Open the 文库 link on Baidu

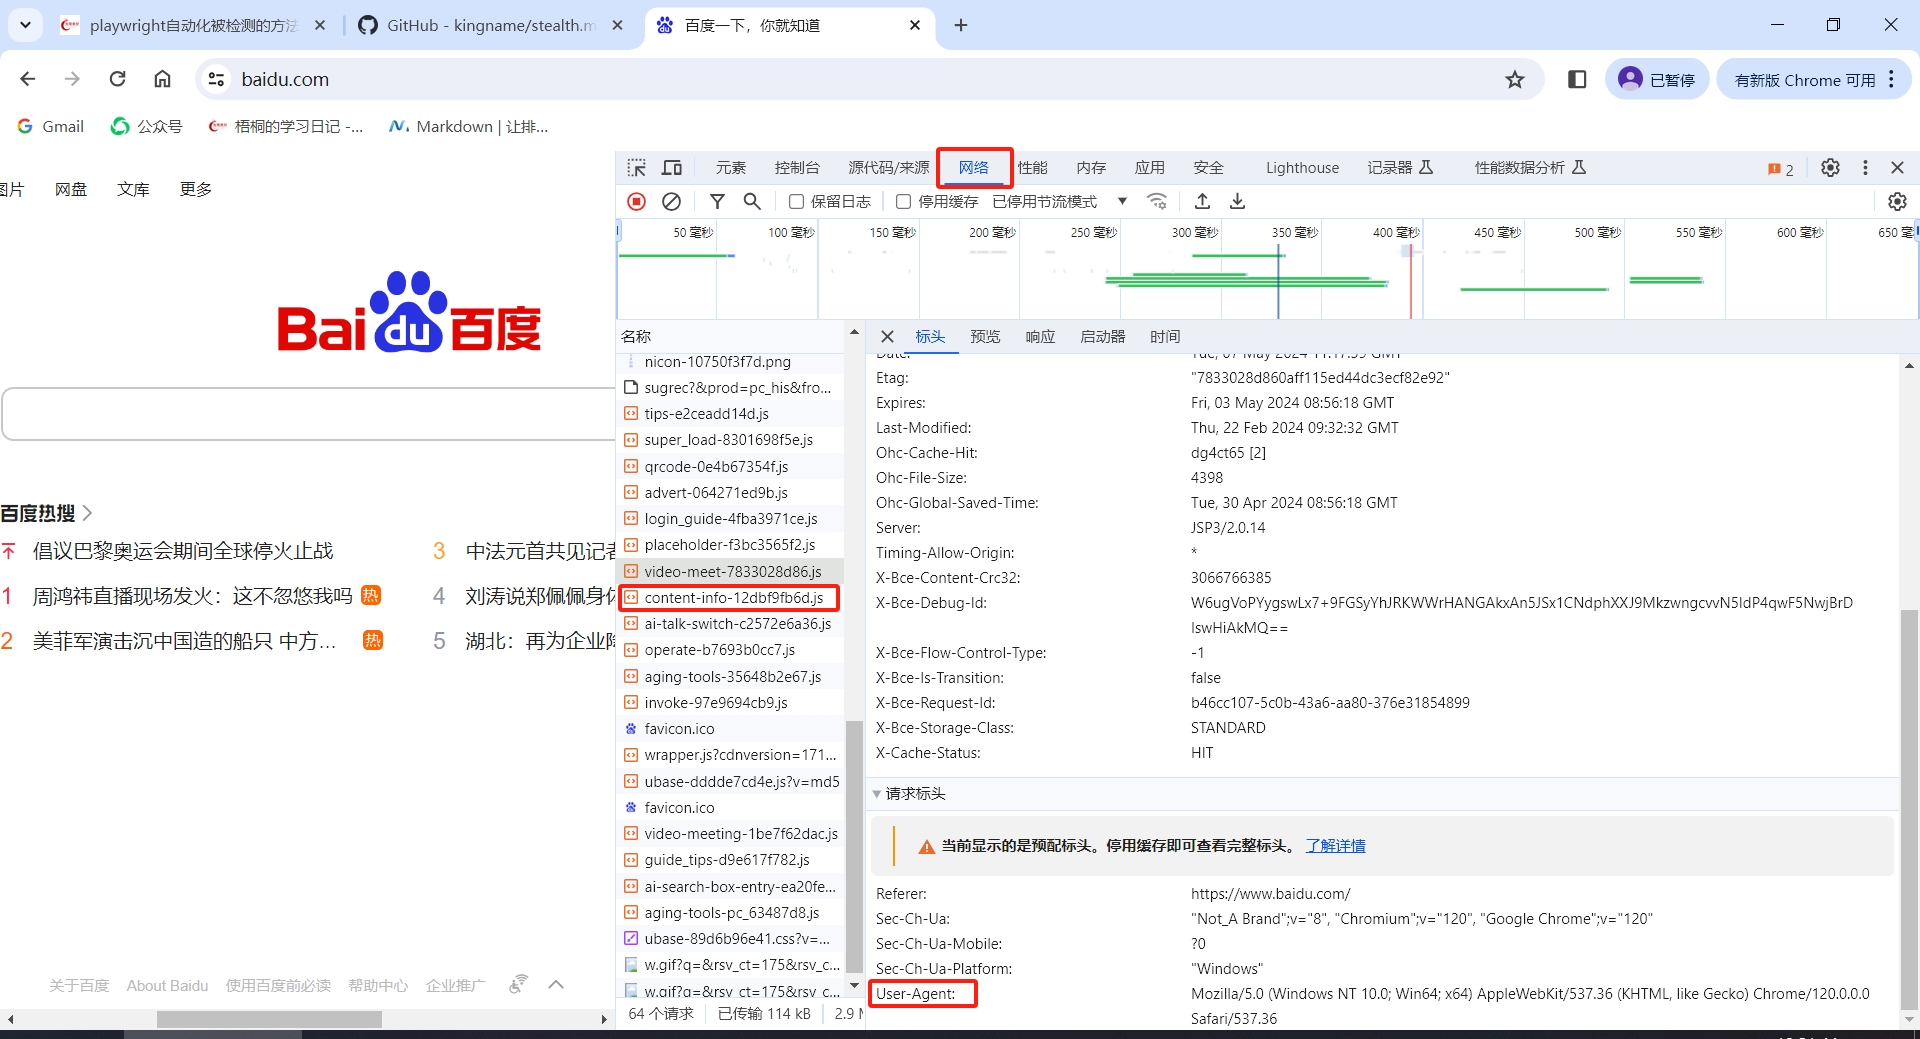133,189
